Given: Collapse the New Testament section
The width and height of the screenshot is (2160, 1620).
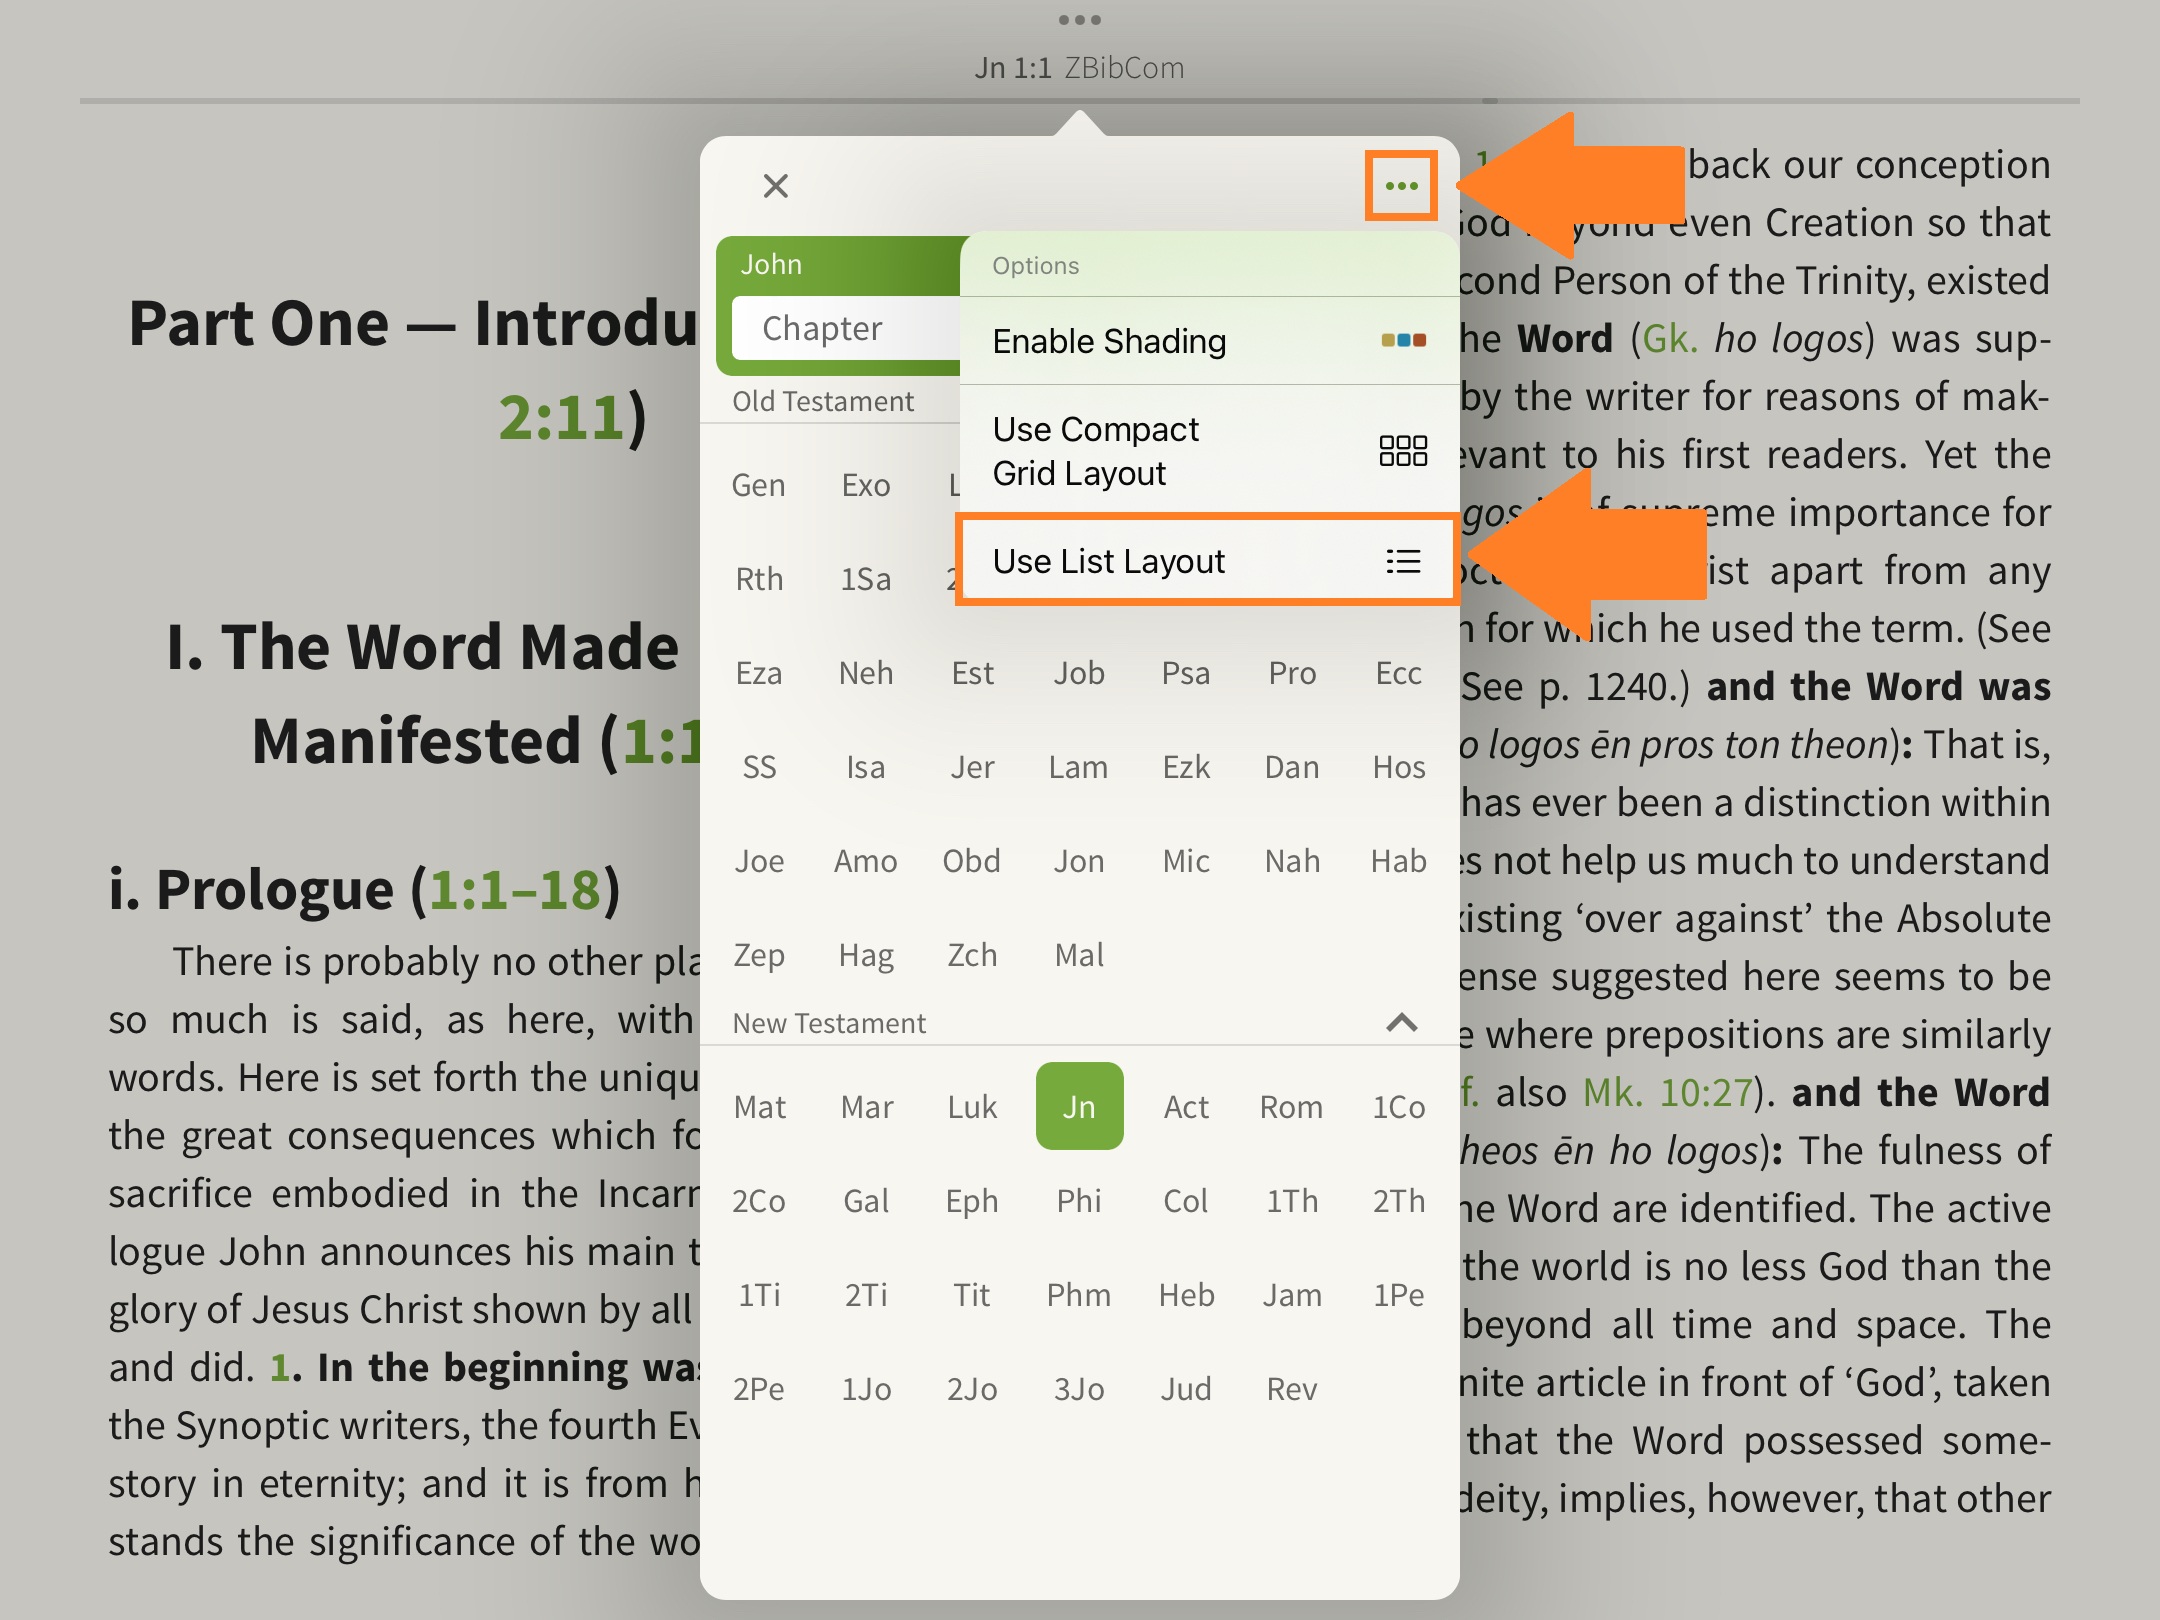Looking at the screenshot, I should [x=1401, y=1023].
